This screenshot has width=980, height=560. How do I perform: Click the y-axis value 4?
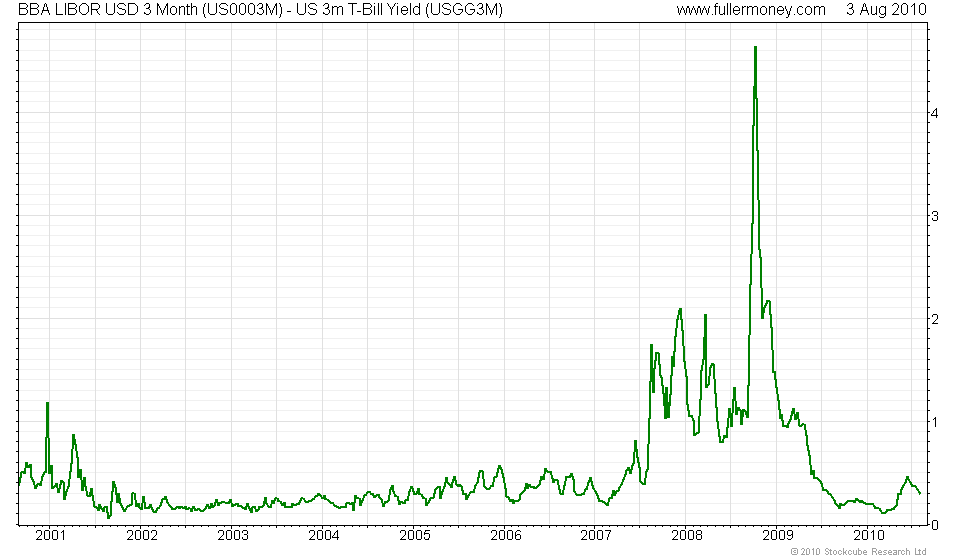[x=935, y=114]
